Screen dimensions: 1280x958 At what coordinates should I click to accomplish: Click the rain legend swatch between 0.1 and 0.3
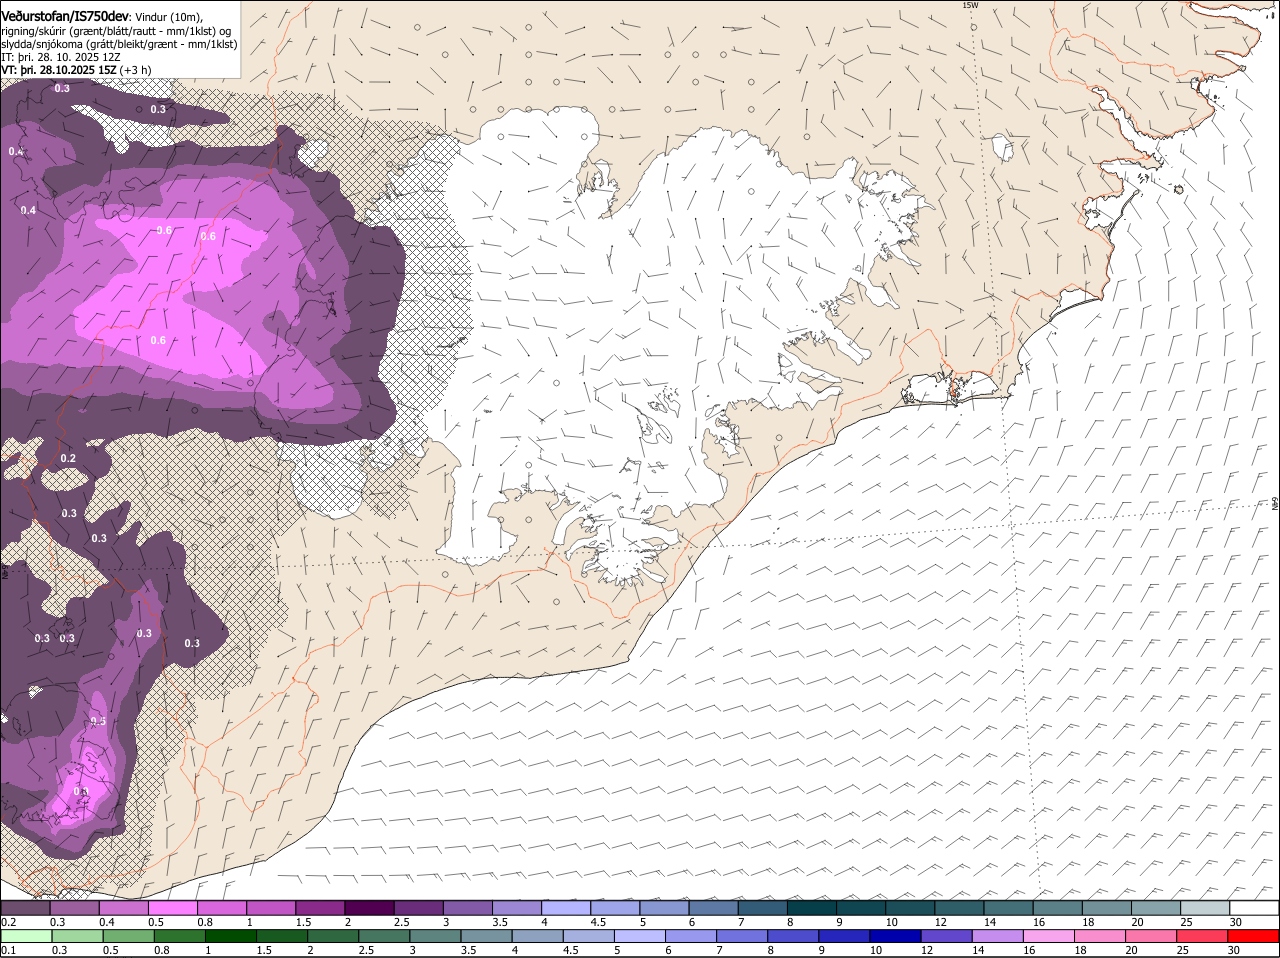click(27, 937)
